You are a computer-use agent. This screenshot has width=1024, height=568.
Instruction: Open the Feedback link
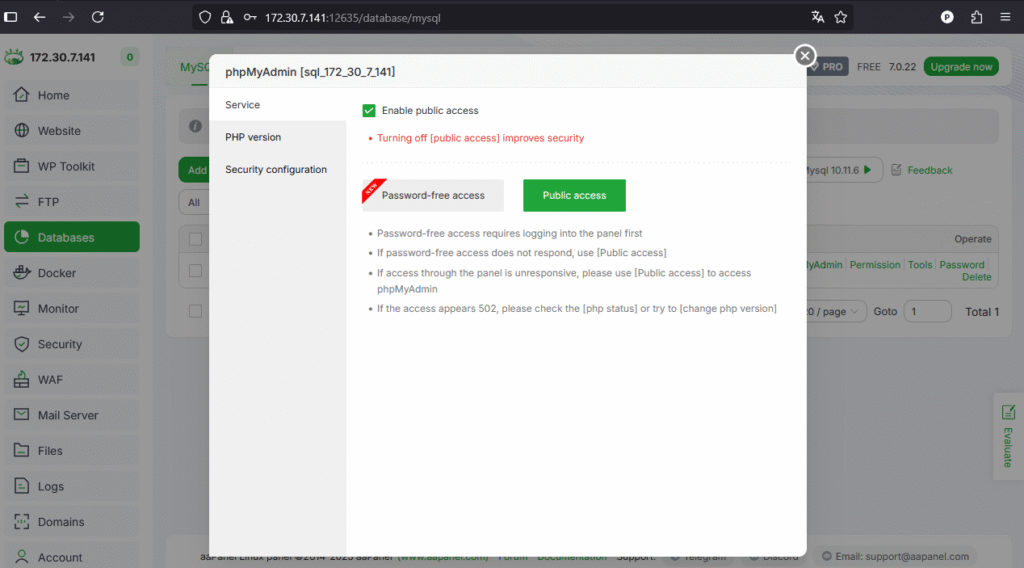(929, 170)
